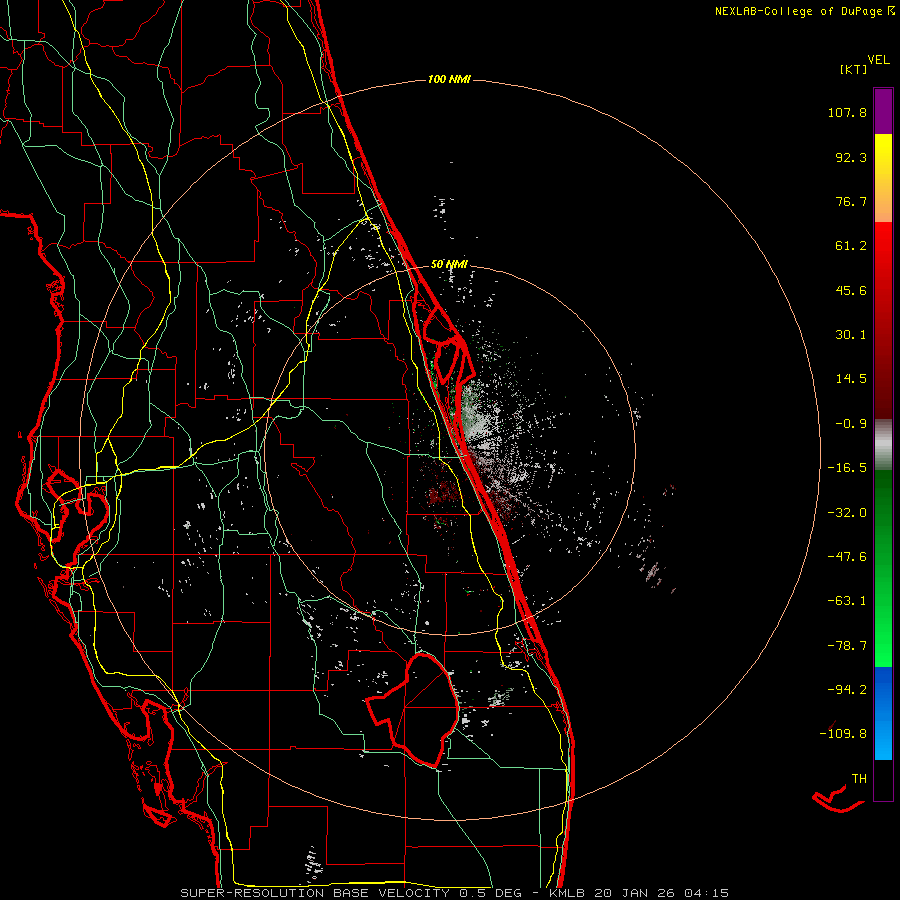Click the 100 NMI range ring label

coord(449,79)
